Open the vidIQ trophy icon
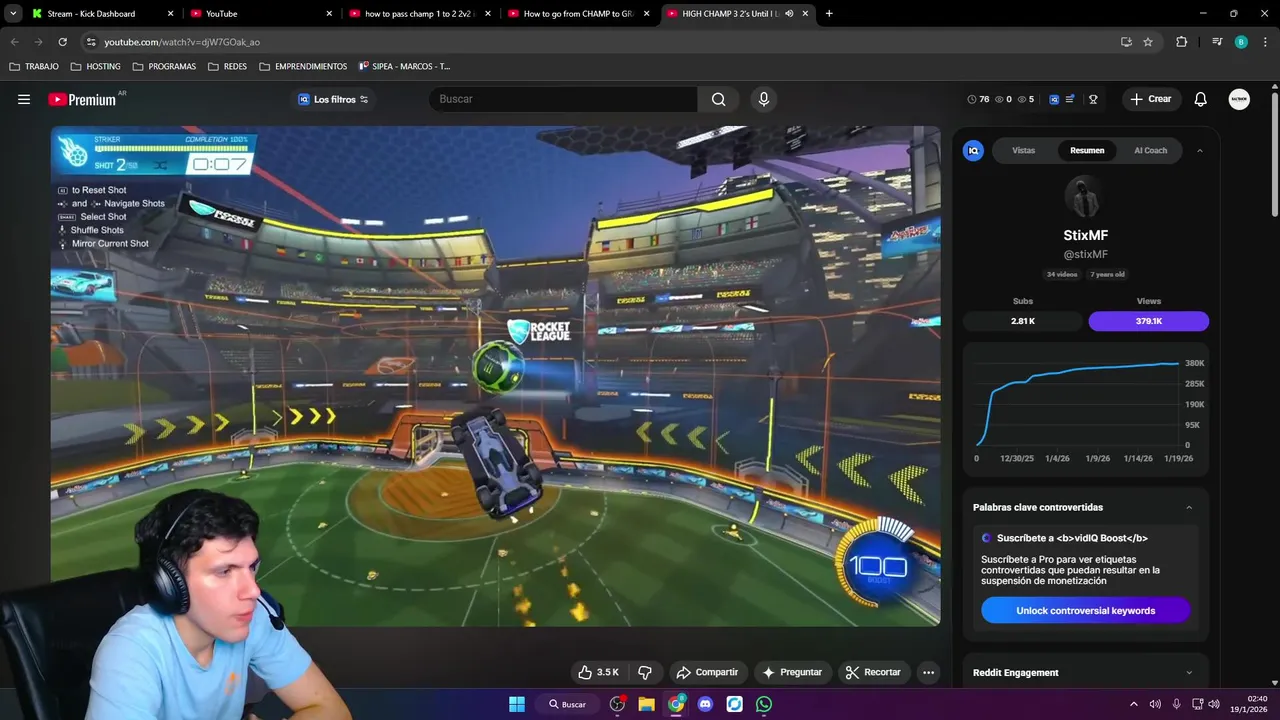The image size is (1280, 720). click(1093, 99)
